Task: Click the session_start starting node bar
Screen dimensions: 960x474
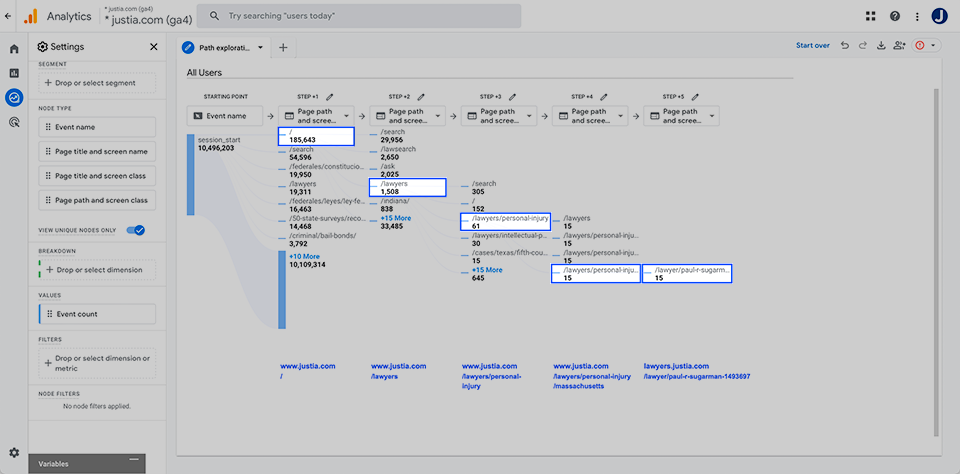Action: click(x=191, y=230)
